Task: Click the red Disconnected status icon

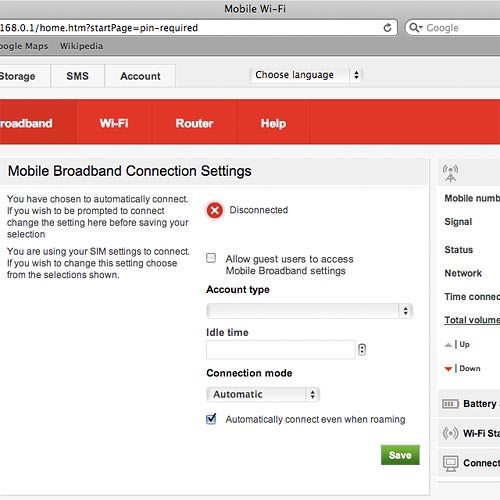Action: (215, 210)
